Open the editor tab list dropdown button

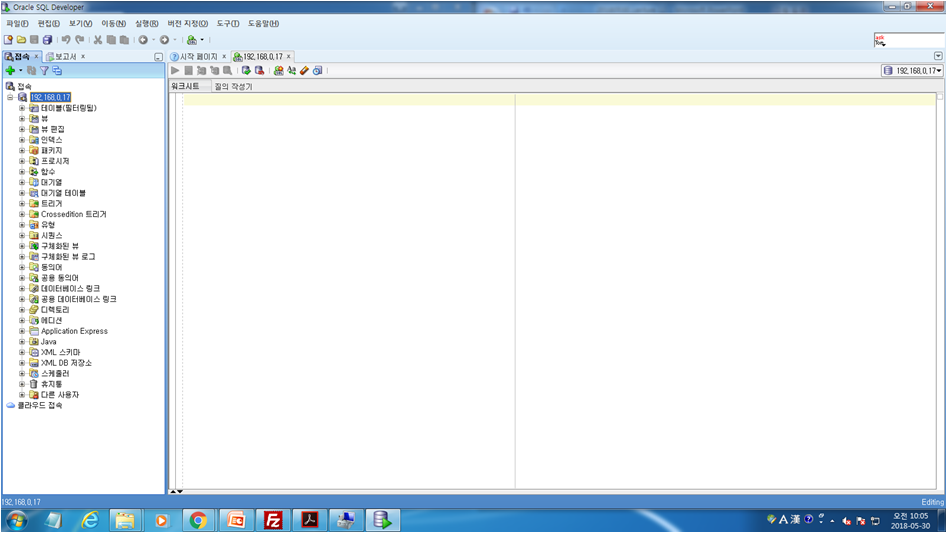coord(938,56)
